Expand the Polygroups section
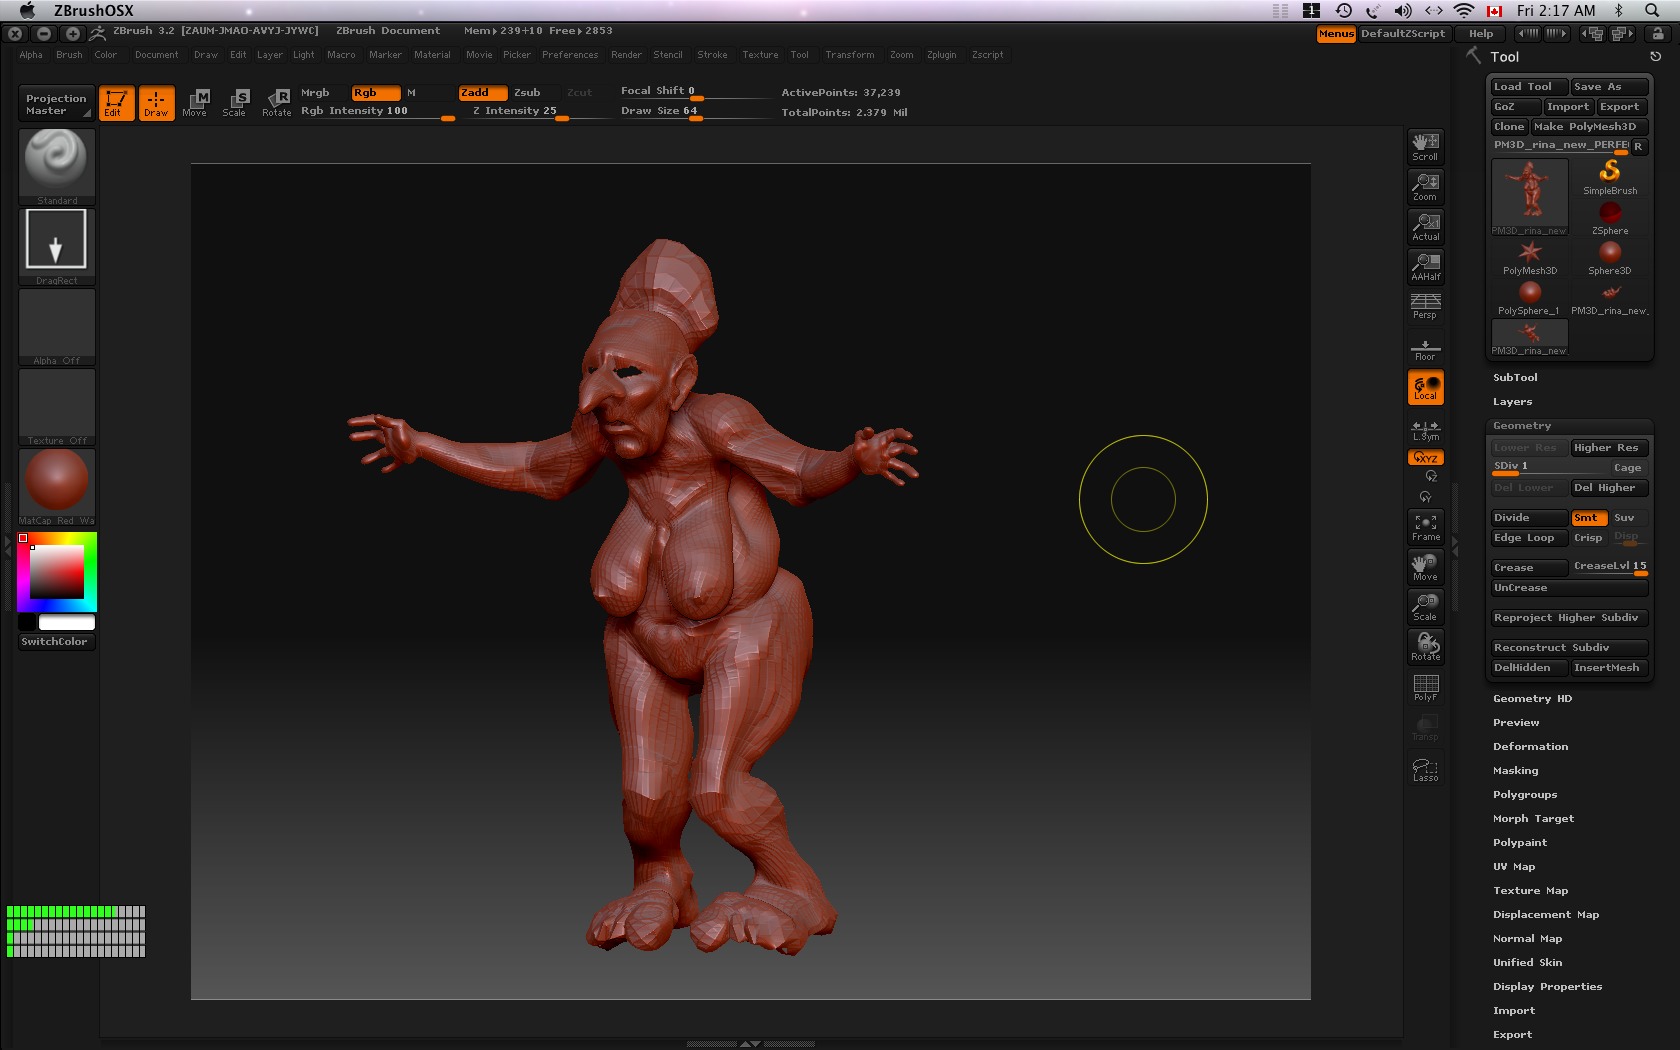Viewport: 1680px width, 1050px height. pyautogui.click(x=1525, y=794)
